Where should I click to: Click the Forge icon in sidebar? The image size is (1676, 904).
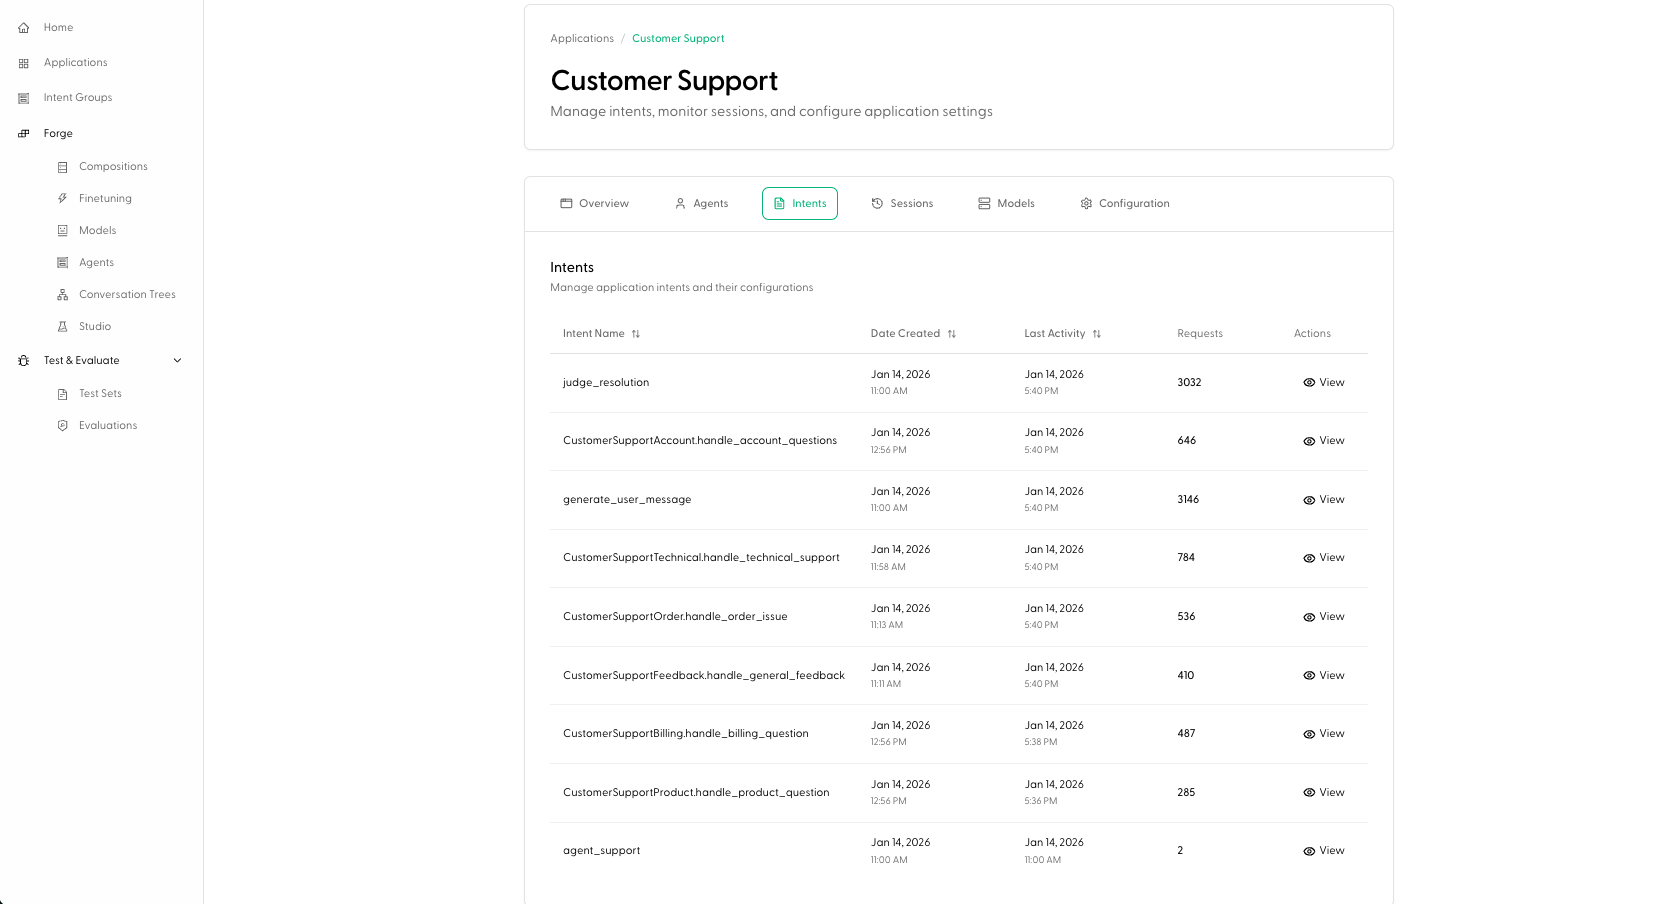[x=24, y=133]
